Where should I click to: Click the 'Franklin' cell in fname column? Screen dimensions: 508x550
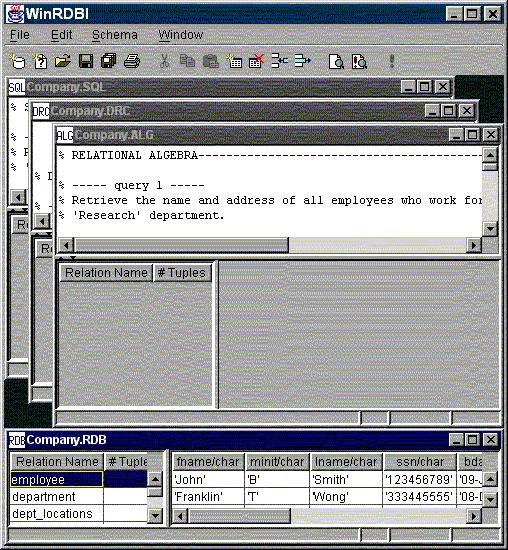coord(208,497)
